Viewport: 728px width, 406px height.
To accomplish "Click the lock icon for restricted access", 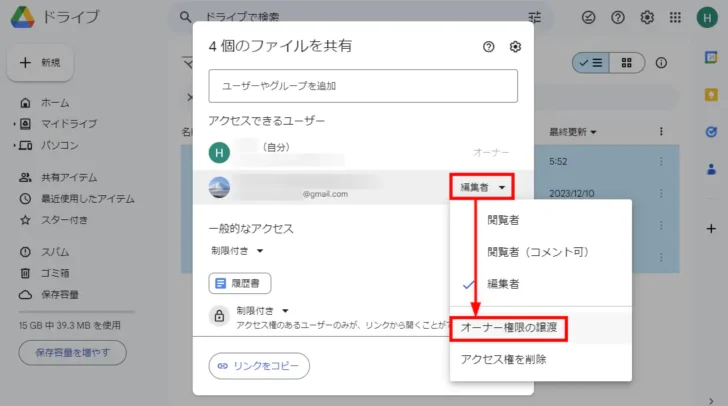I will tap(219, 316).
